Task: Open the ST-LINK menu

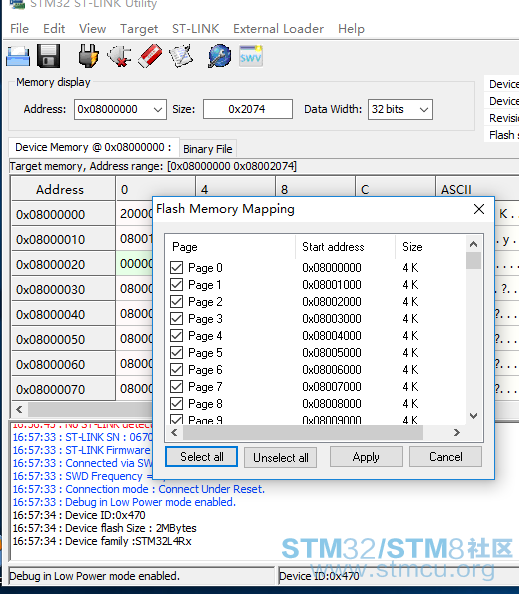Action: tap(195, 29)
